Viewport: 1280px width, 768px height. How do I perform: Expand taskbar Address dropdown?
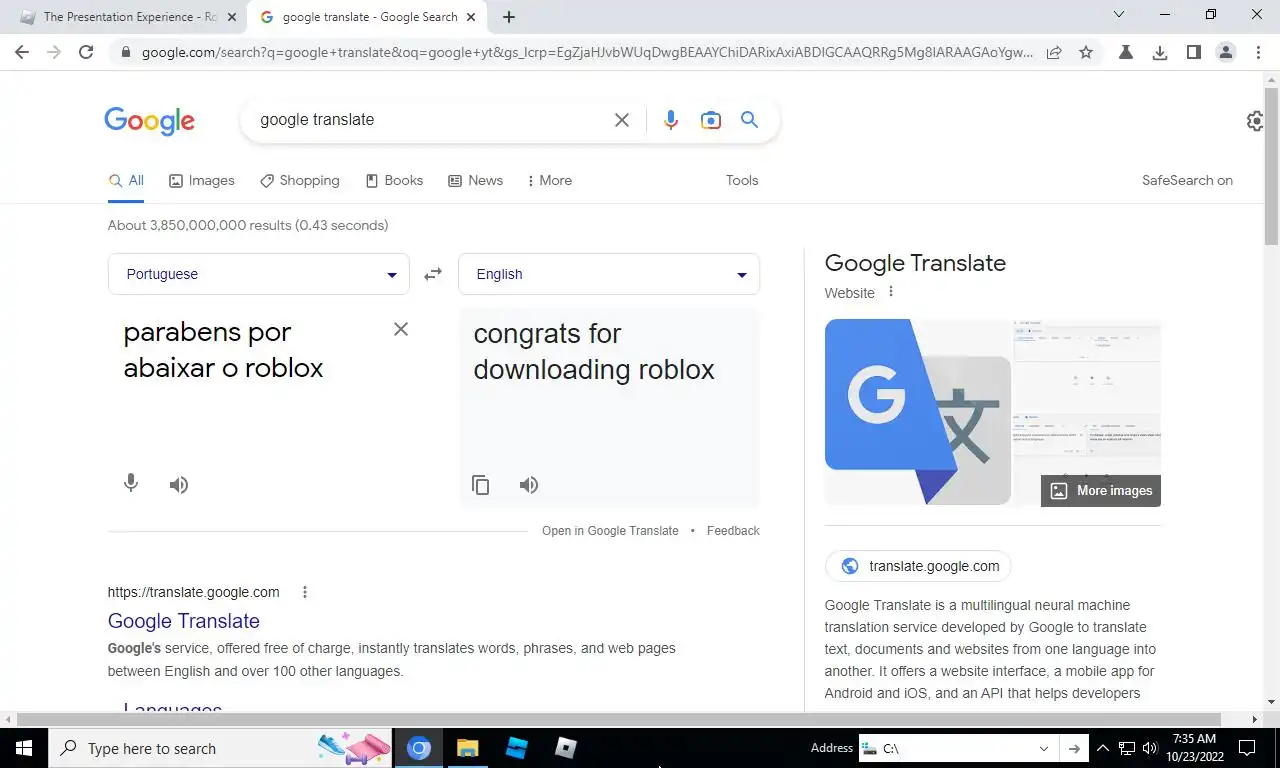tap(1044, 748)
